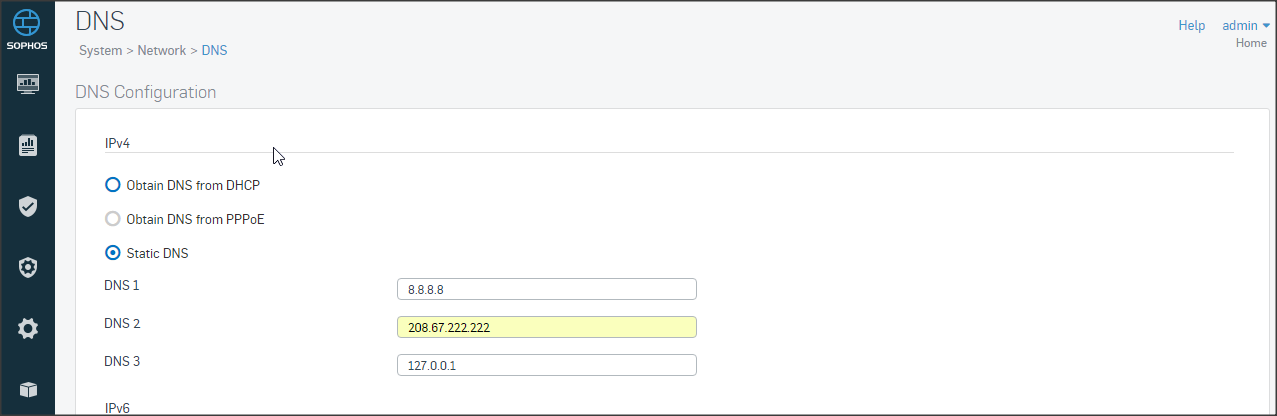Choose the Static DNS radio button
The height and width of the screenshot is (416, 1277).
(113, 253)
